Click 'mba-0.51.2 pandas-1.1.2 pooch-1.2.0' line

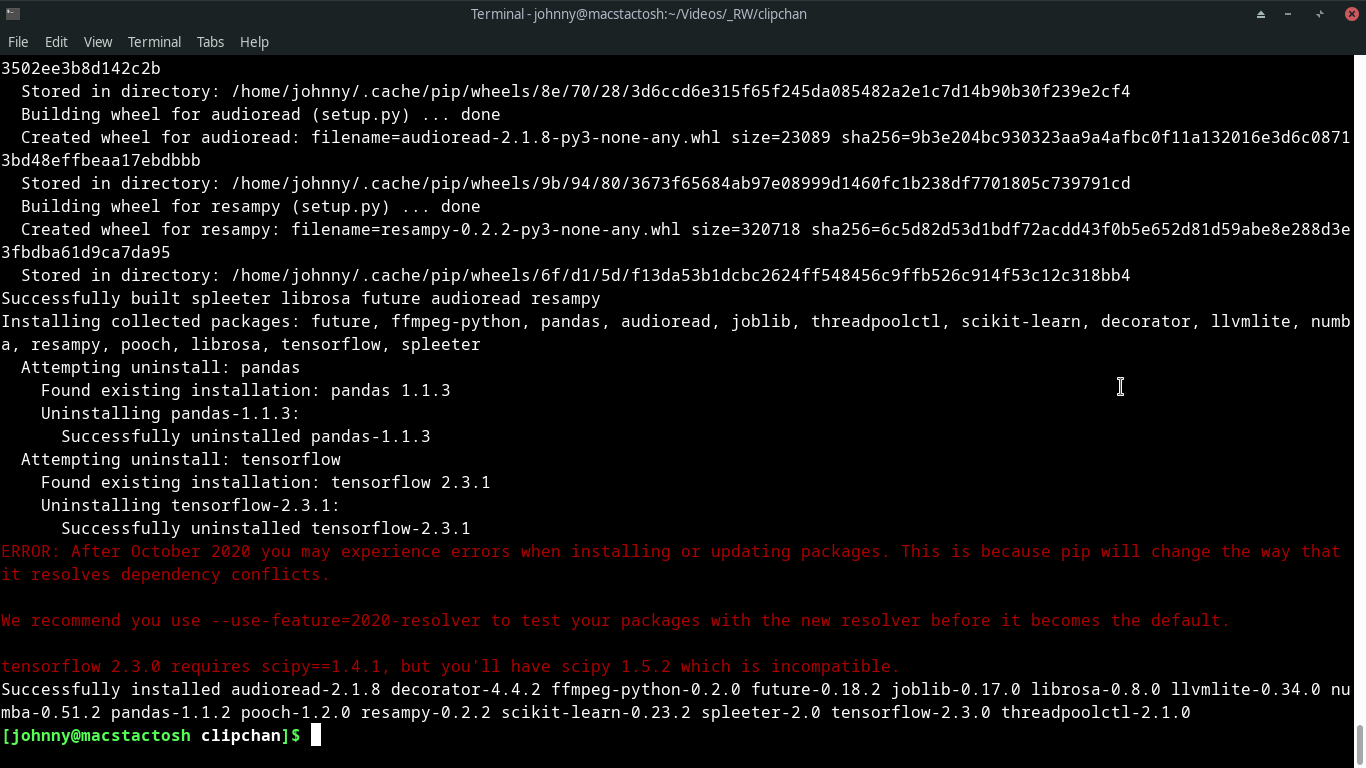[x=596, y=712]
